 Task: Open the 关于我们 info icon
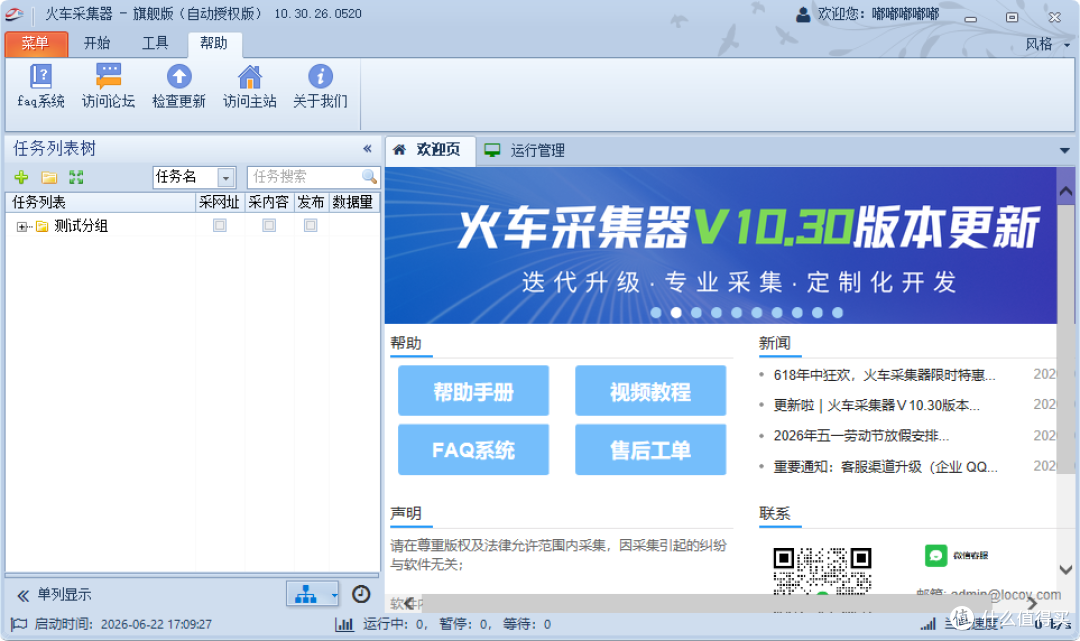coord(320,76)
